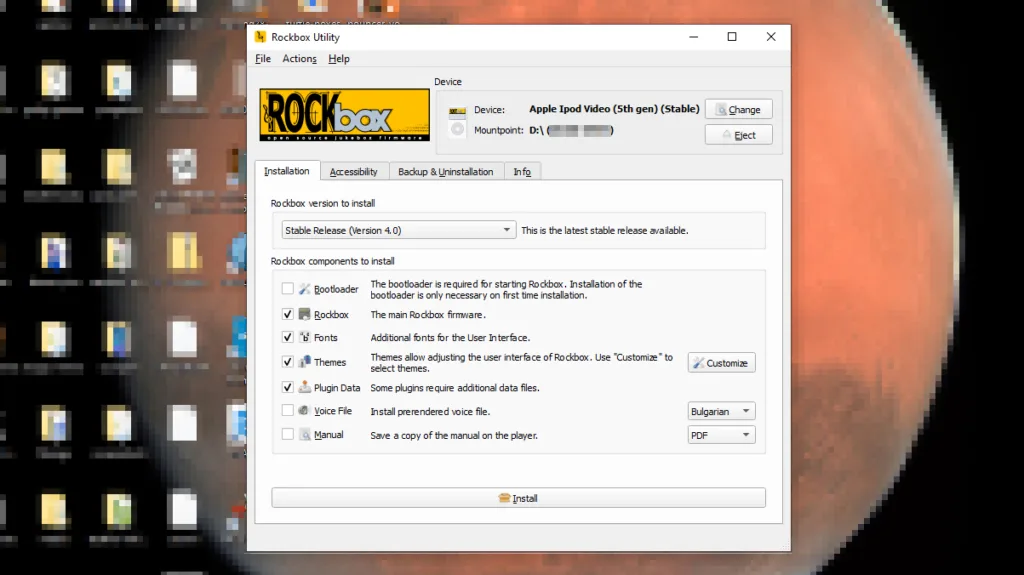Viewport: 1024px width, 575px height.
Task: Click the Mountpoint D:\ text
Action: coord(571,130)
